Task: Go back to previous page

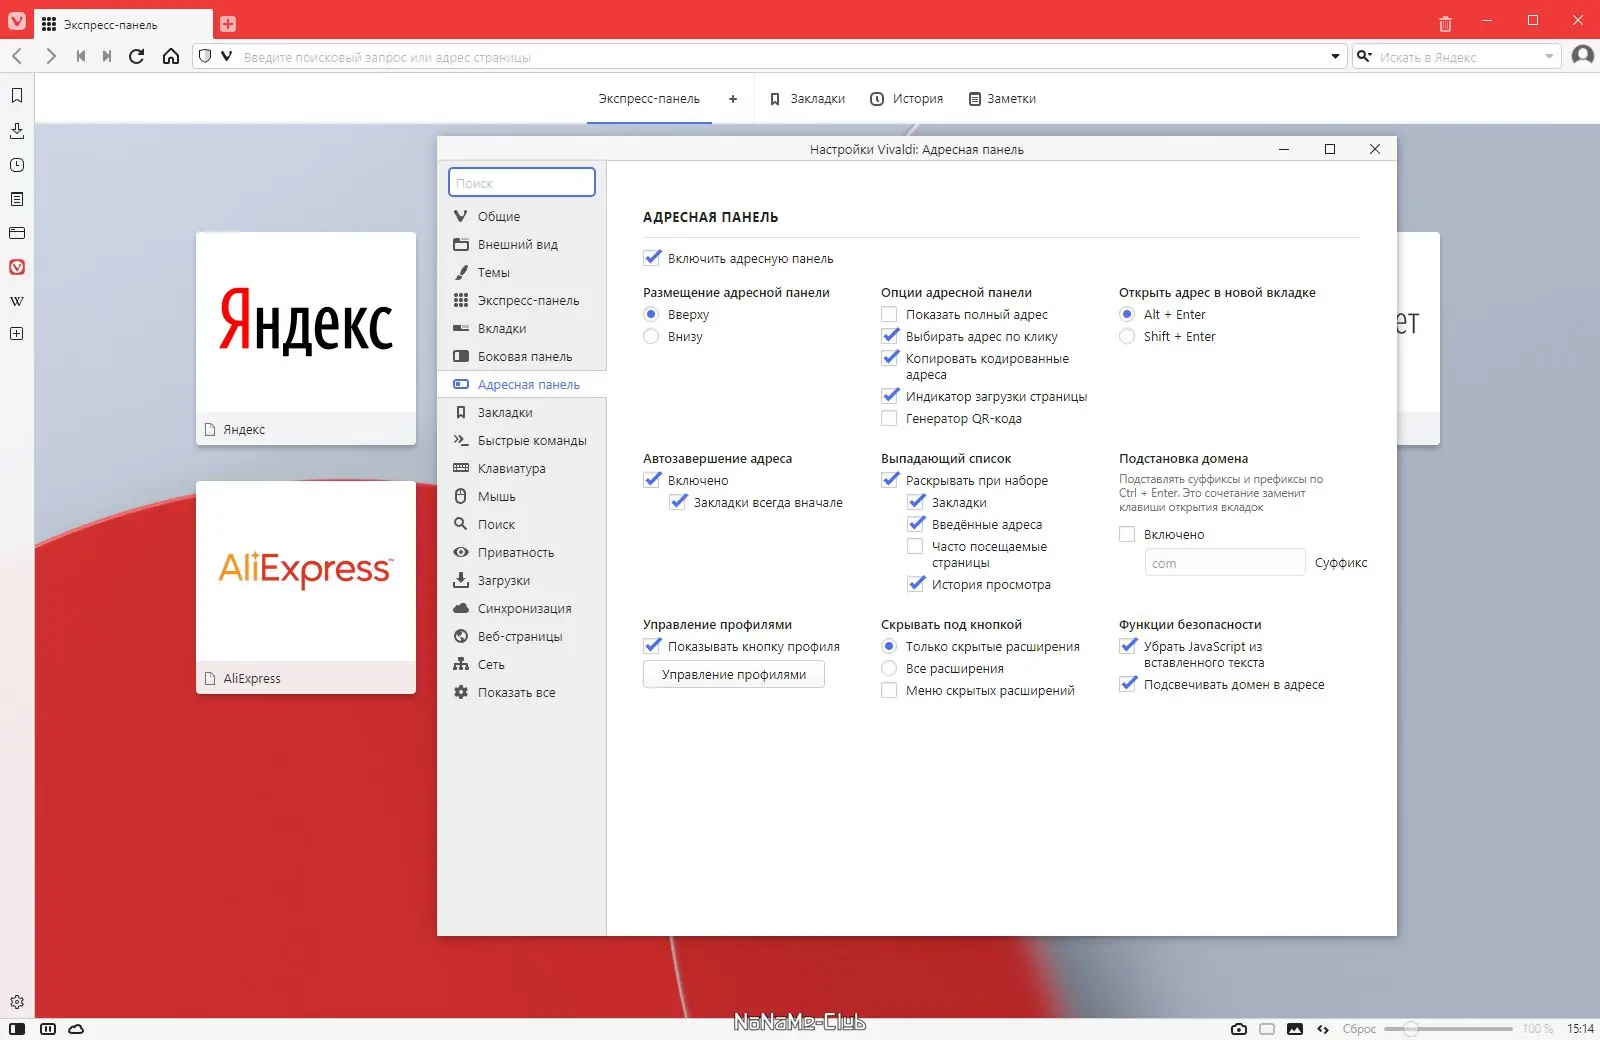Action: tap(17, 56)
